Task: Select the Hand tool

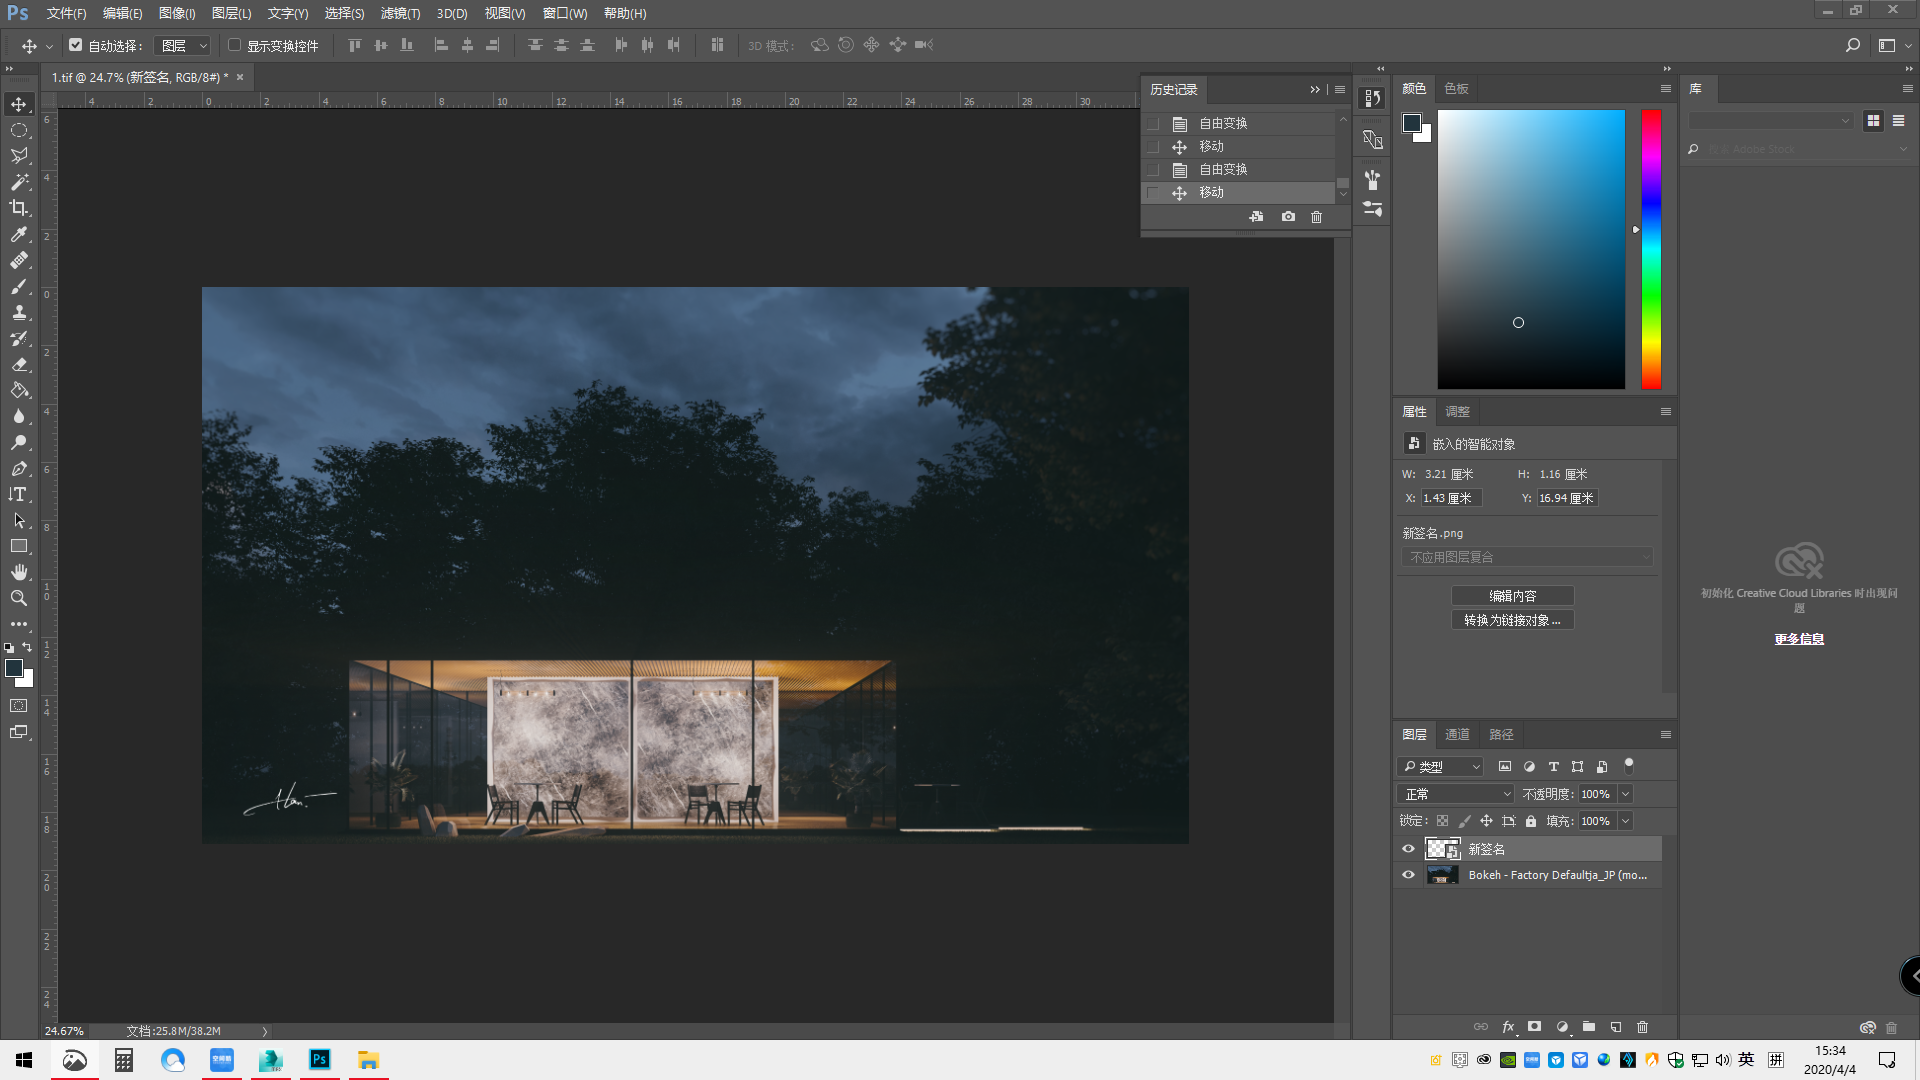Action: (x=19, y=572)
